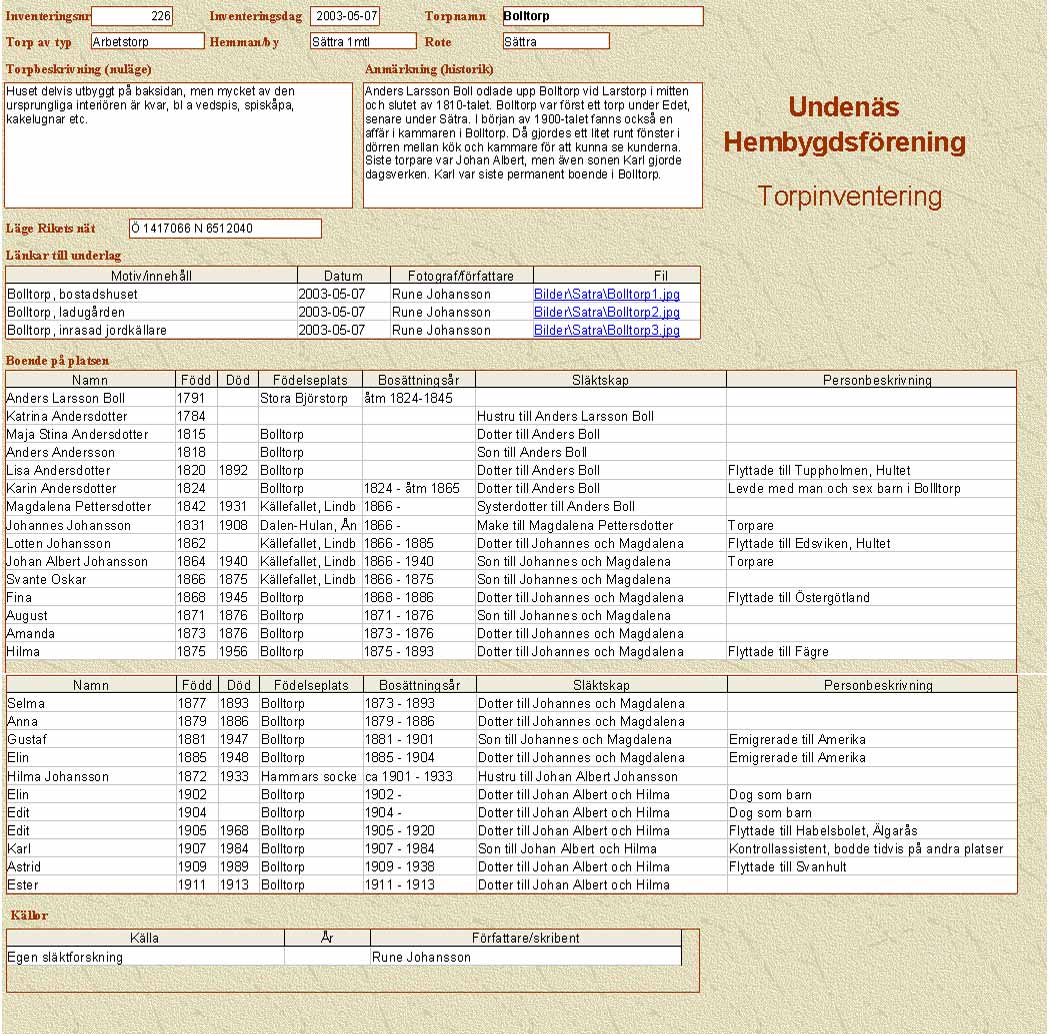Click the Författare/skribent column header
This screenshot has width=1049, height=1034.
pyautogui.click(x=525, y=939)
